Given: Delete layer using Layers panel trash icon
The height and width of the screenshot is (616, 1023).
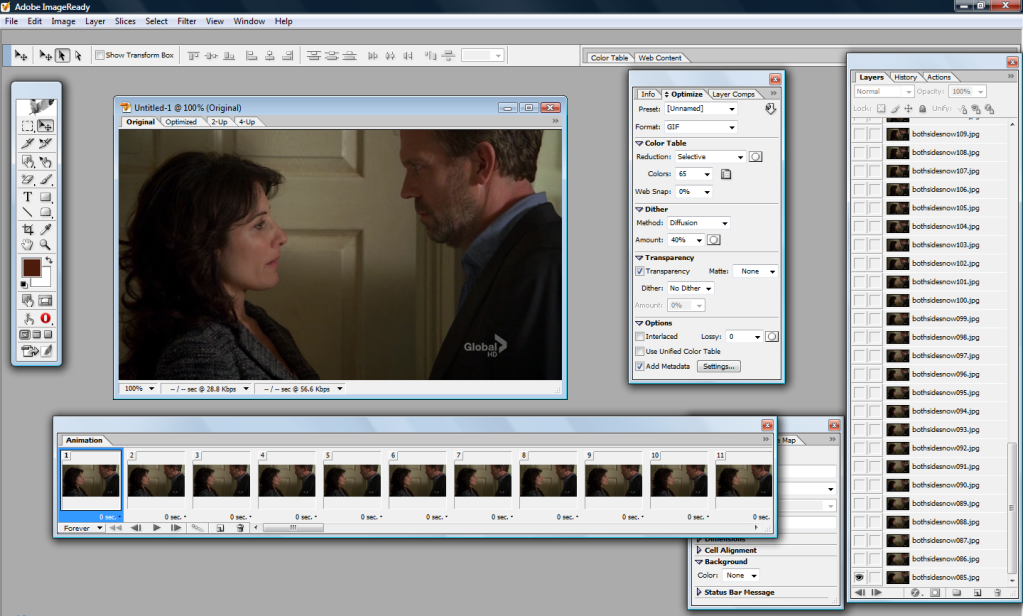Looking at the screenshot, I should 997,593.
